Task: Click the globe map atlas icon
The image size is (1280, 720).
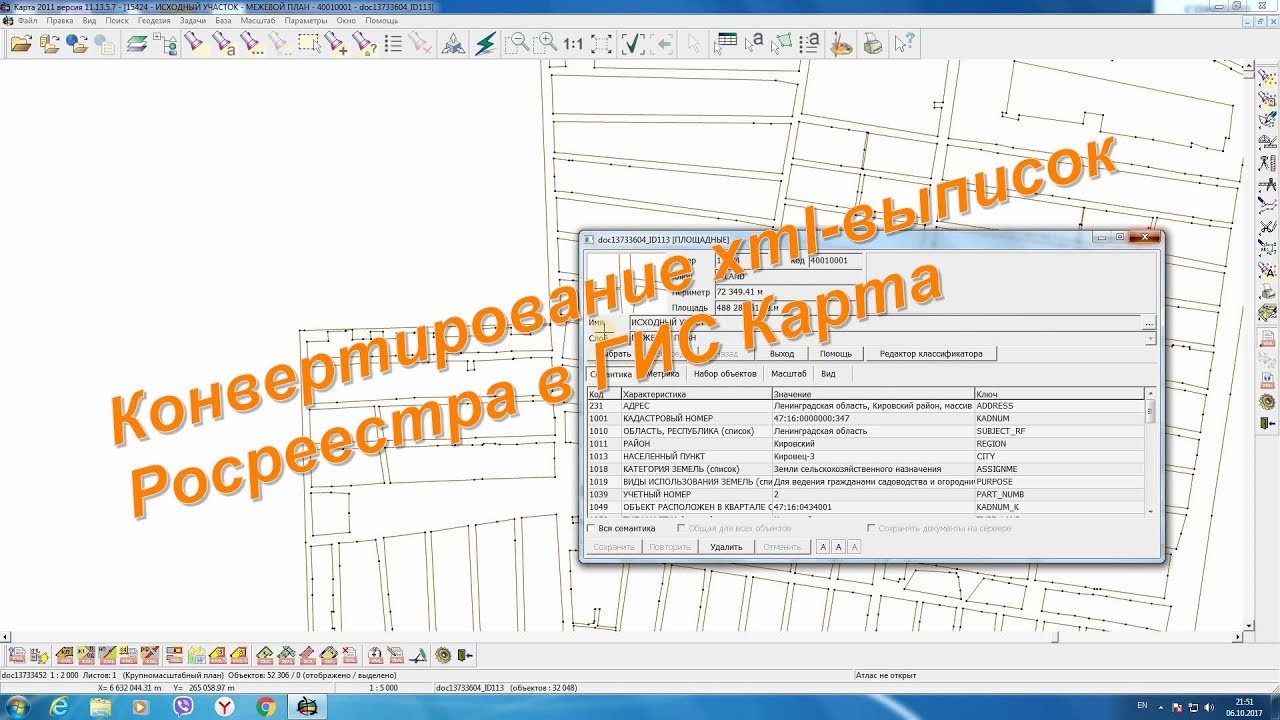Action: tap(77, 44)
